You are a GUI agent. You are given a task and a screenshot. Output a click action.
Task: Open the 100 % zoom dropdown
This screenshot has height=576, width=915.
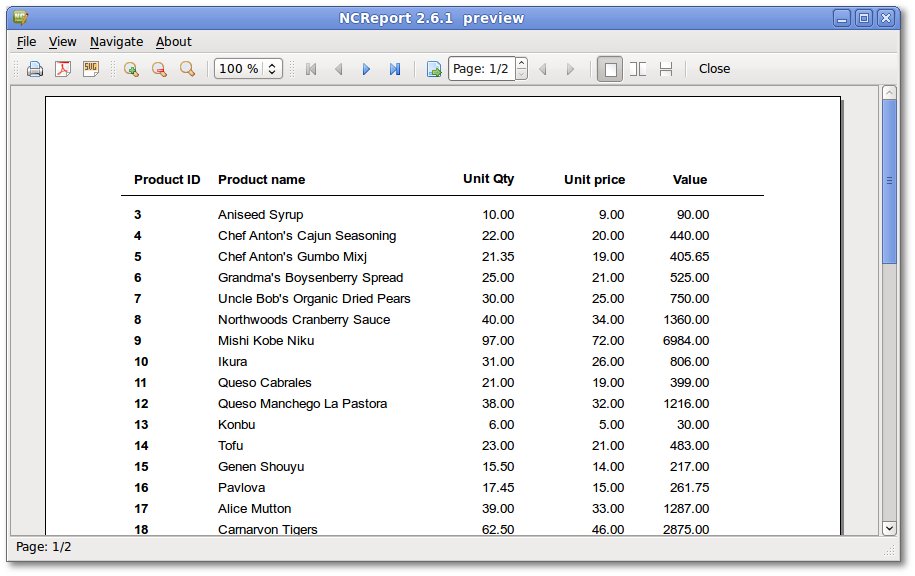[248, 69]
